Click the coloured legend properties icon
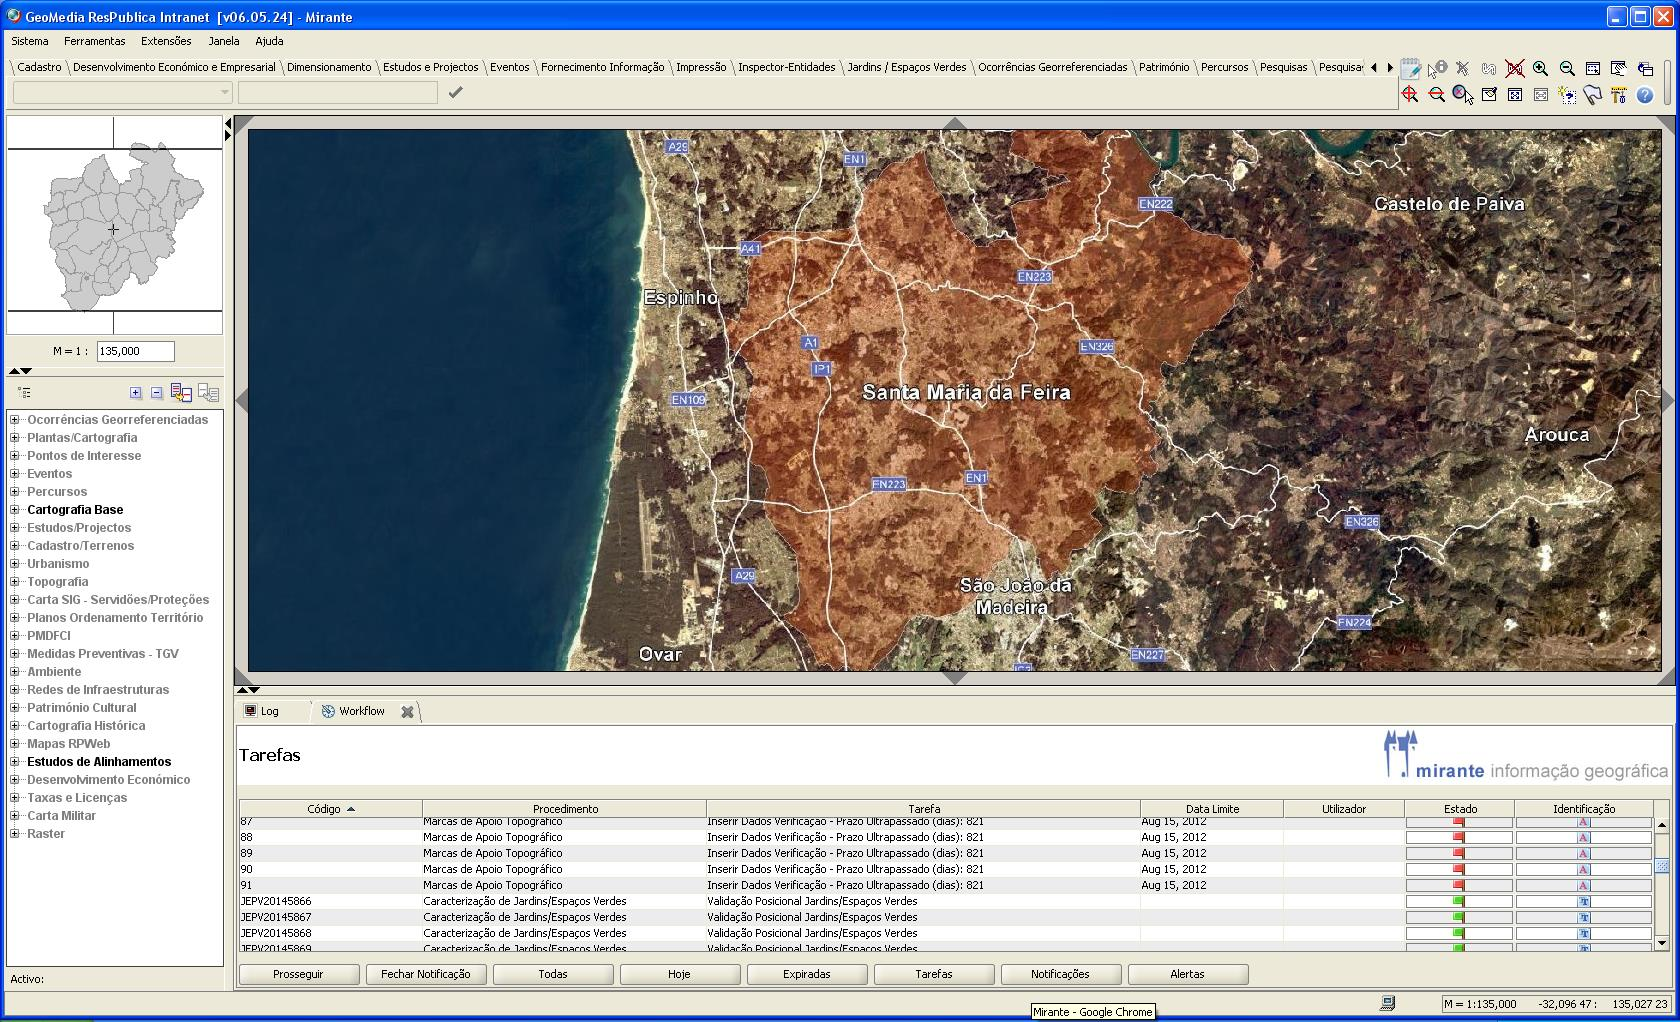The width and height of the screenshot is (1680, 1022). click(x=181, y=393)
